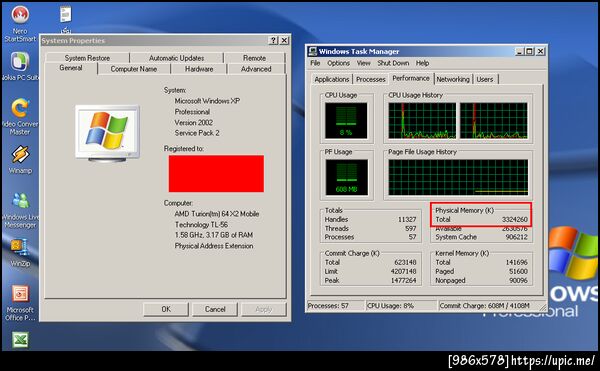The height and width of the screenshot is (371, 600).
Task: Switch to the Processes tab
Action: tap(370, 79)
